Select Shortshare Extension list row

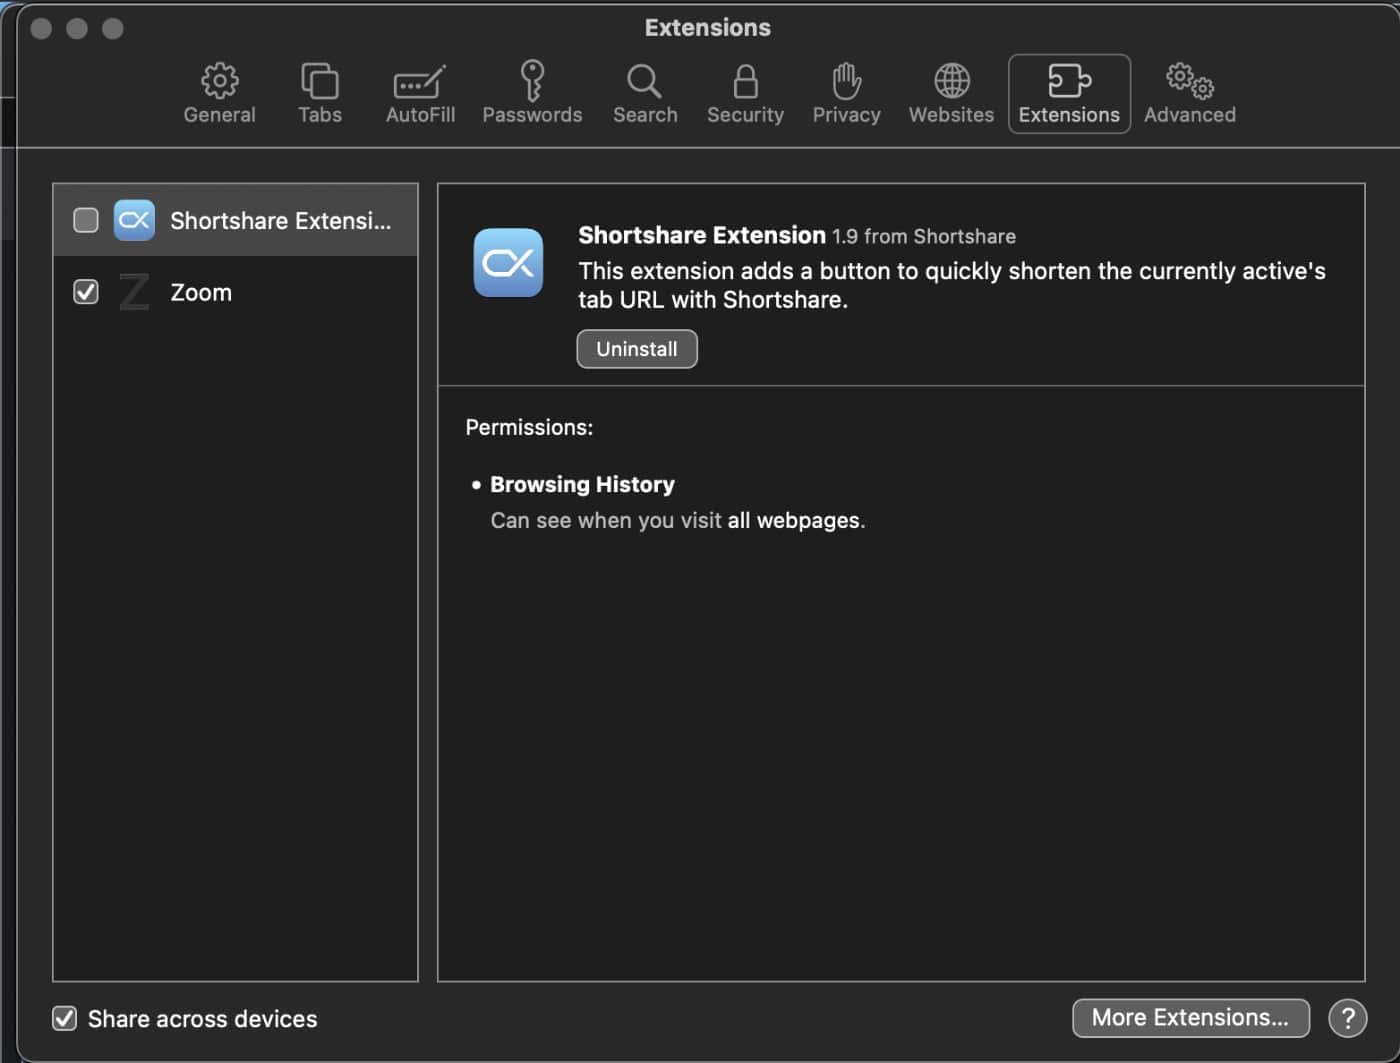click(280, 221)
